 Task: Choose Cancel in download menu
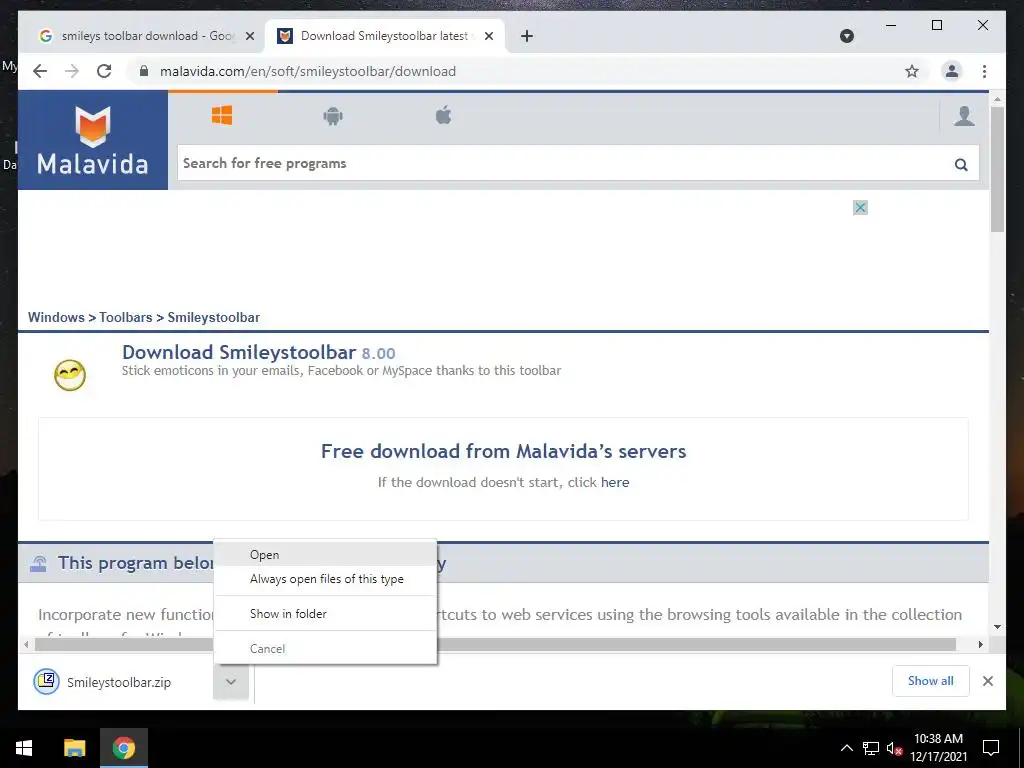325,648
